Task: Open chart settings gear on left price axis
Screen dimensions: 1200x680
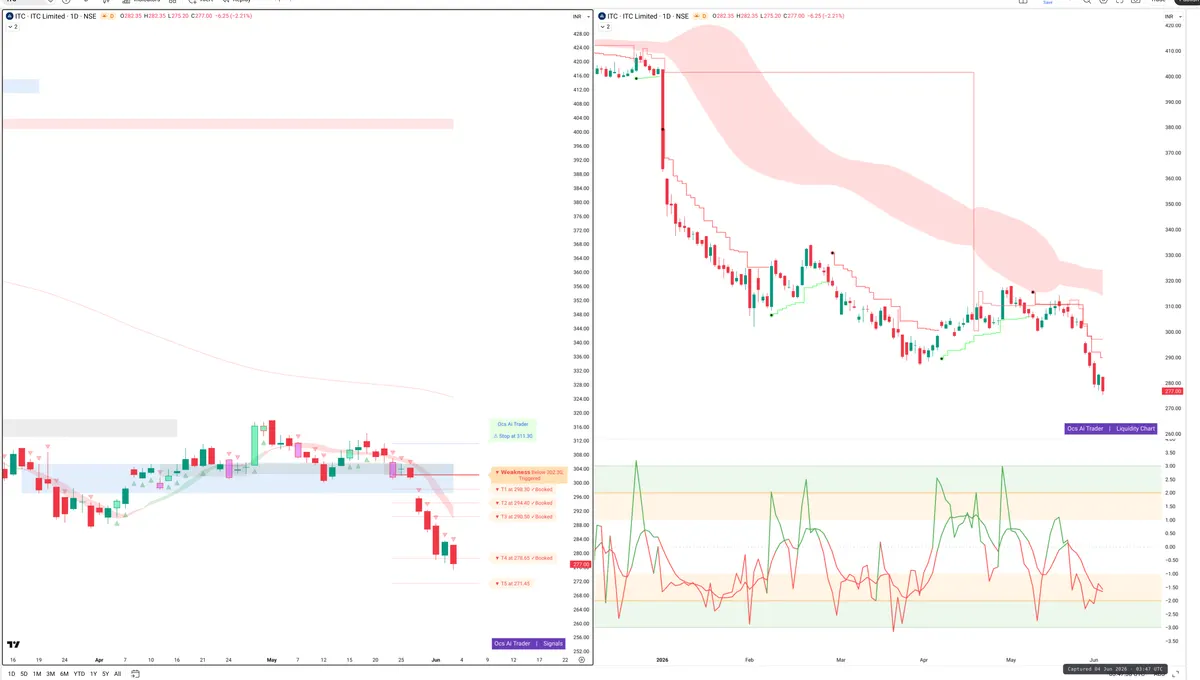Action: (581, 660)
